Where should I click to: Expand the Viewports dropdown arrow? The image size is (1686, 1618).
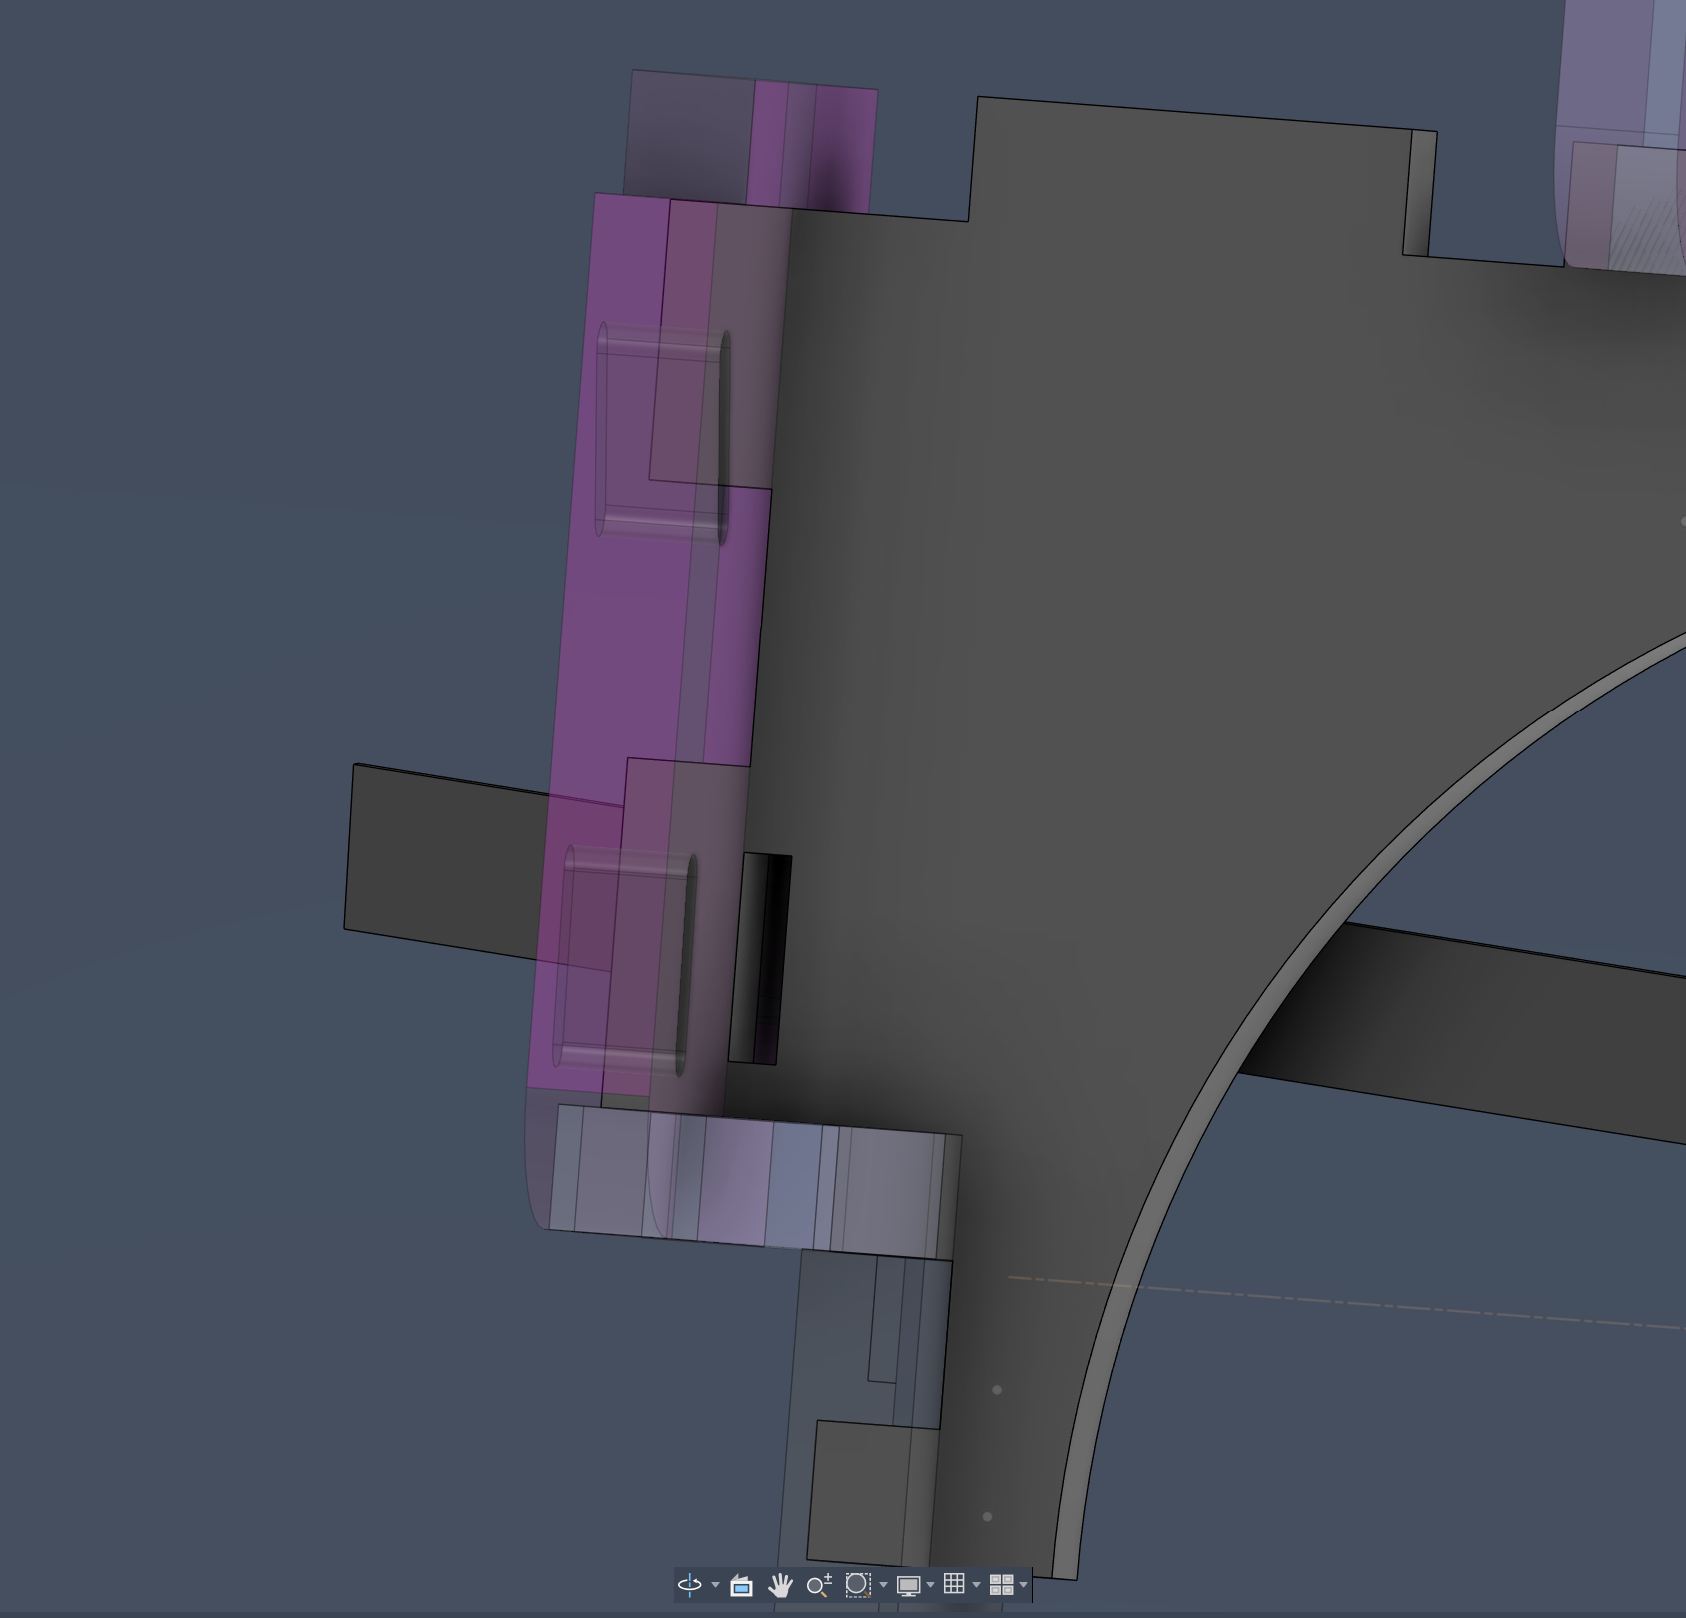pos(1023,1585)
